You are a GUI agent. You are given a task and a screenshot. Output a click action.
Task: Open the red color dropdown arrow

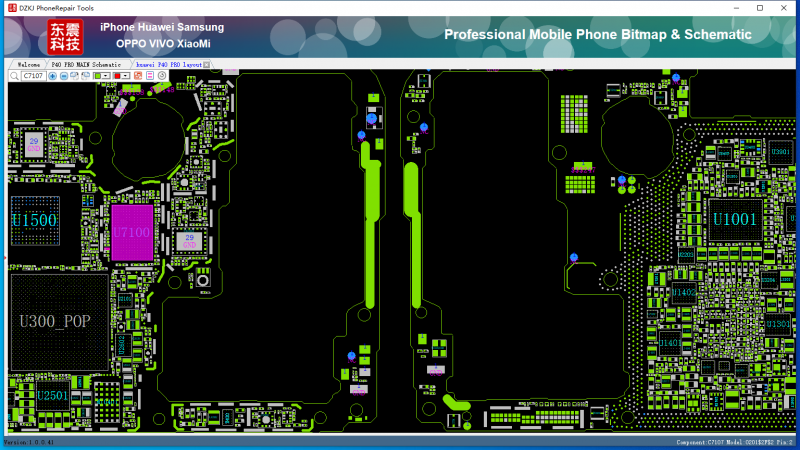tap(126, 76)
